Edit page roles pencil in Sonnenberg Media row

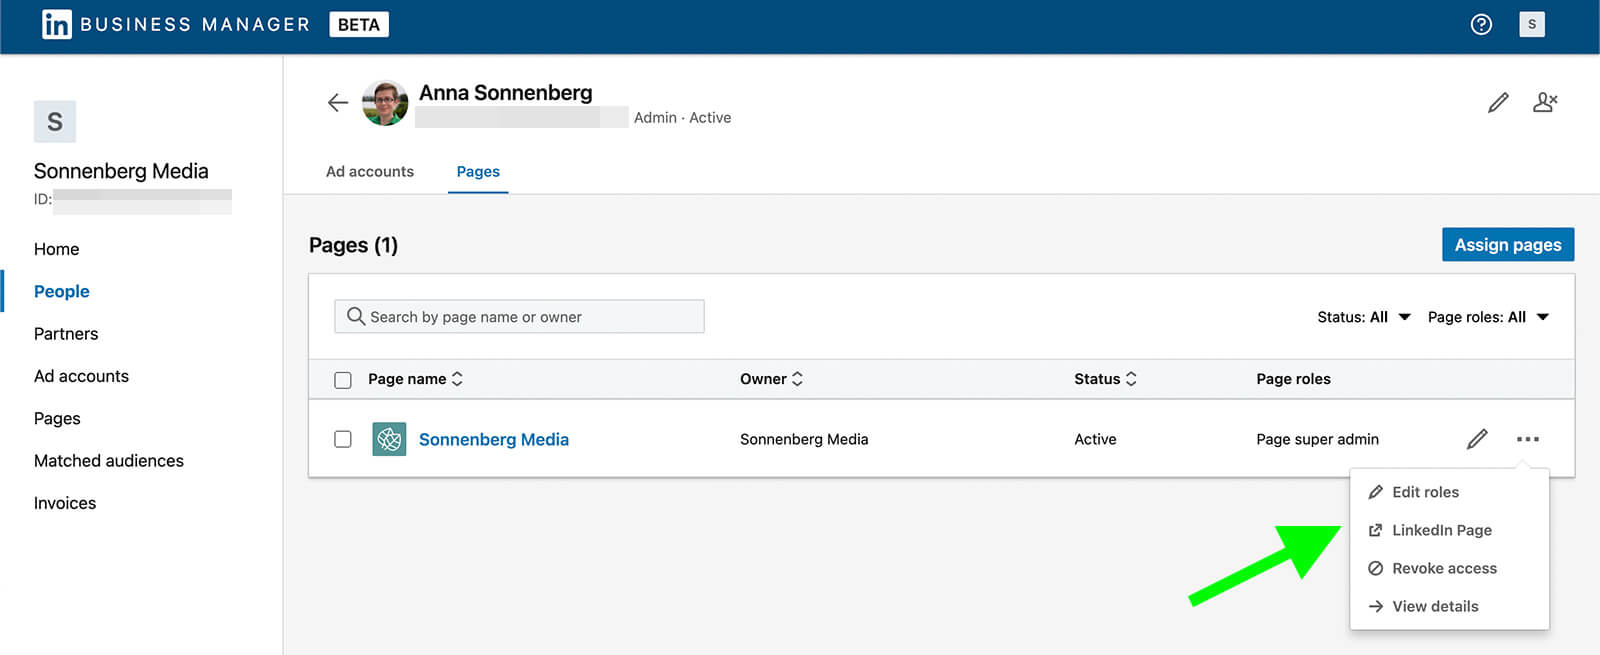[x=1477, y=439]
